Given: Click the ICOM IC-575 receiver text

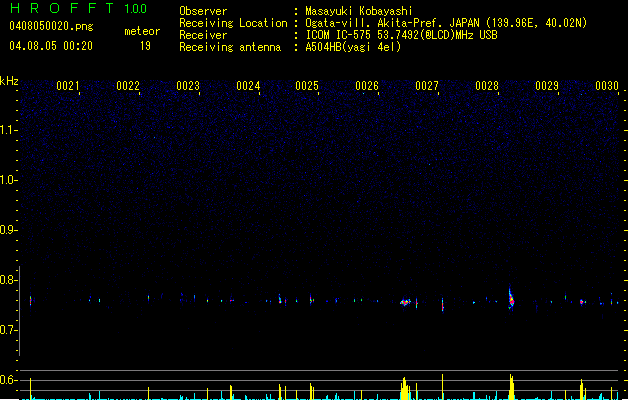Looking at the screenshot, I should tap(402, 35).
